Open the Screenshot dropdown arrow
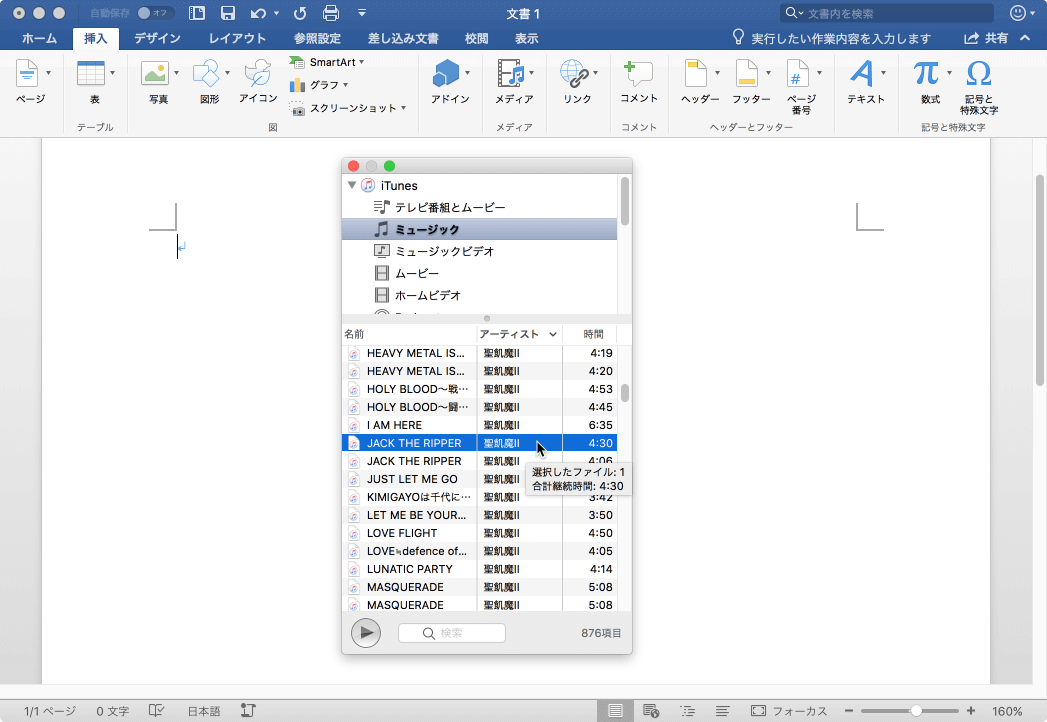1047x722 pixels. pos(403,108)
